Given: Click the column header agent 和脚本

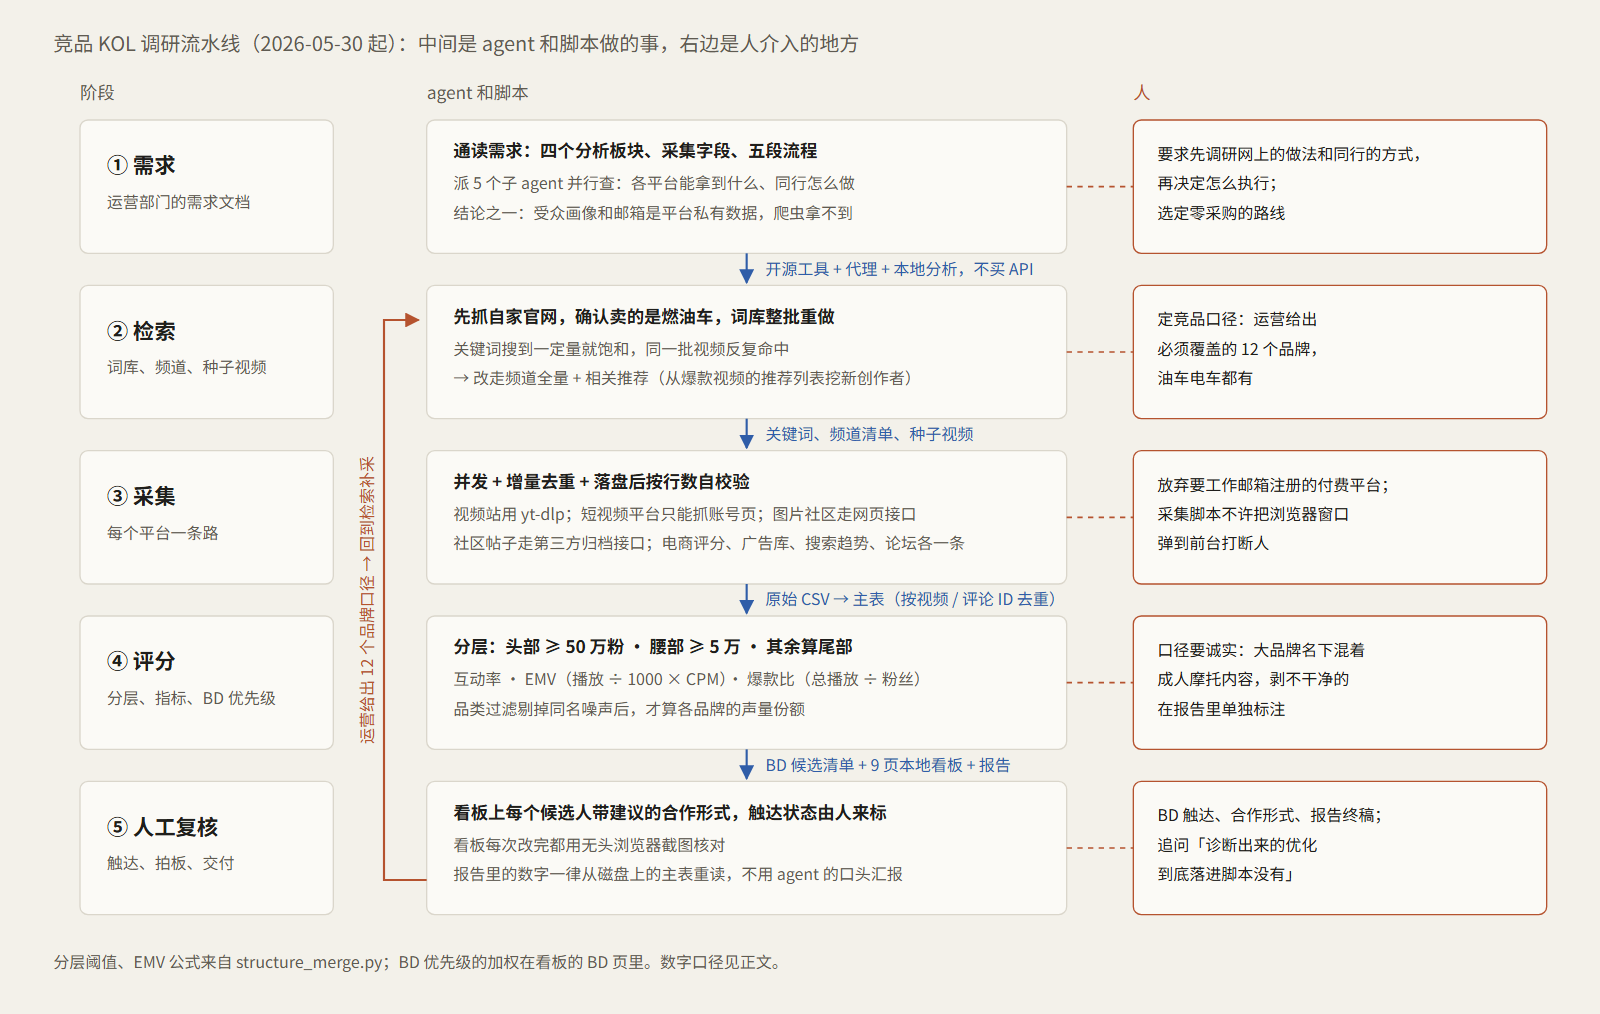Looking at the screenshot, I should pyautogui.click(x=478, y=93).
